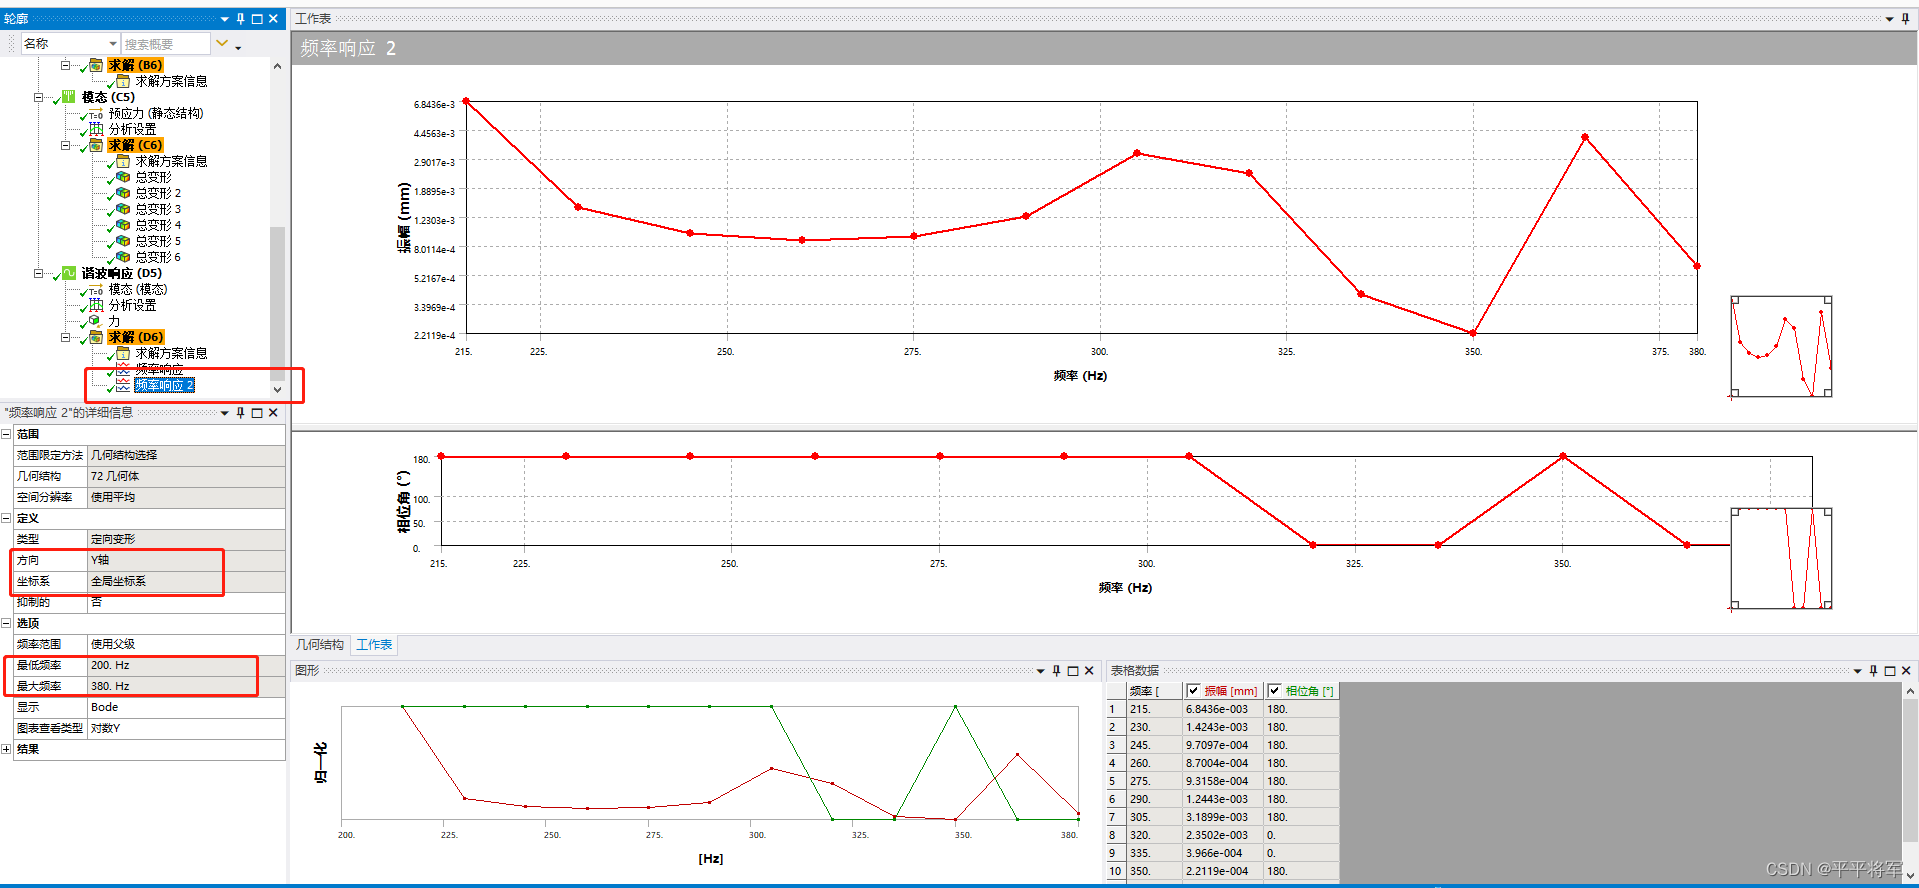The image size is (1919, 888).
Task: Expand the 结果 details section
Action: pos(6,749)
